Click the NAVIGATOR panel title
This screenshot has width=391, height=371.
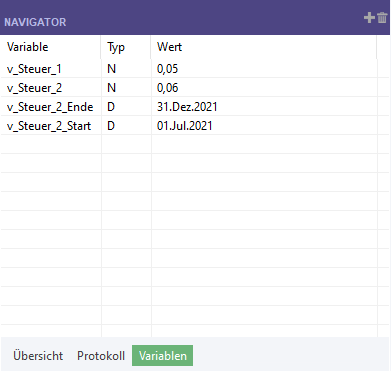click(35, 22)
